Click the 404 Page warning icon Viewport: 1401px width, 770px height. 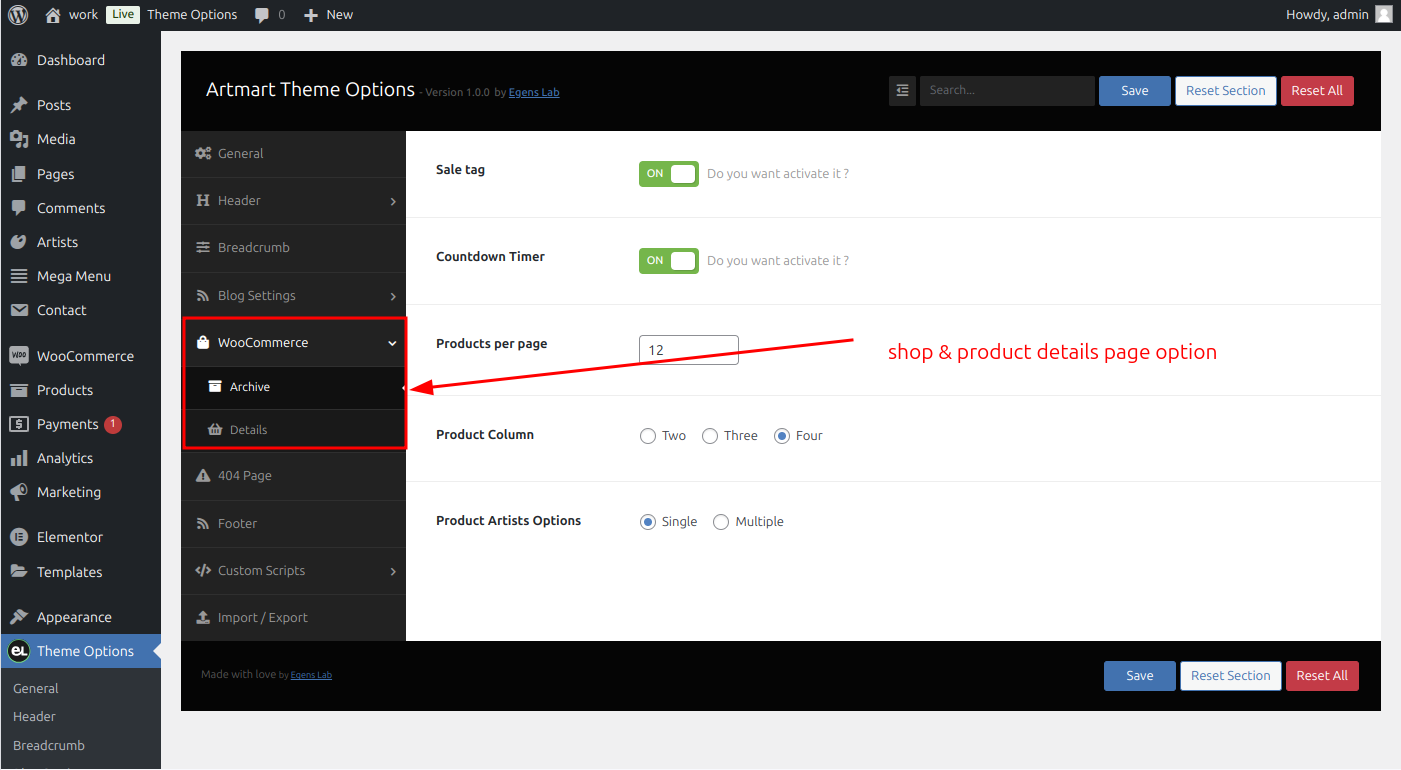[x=203, y=475]
